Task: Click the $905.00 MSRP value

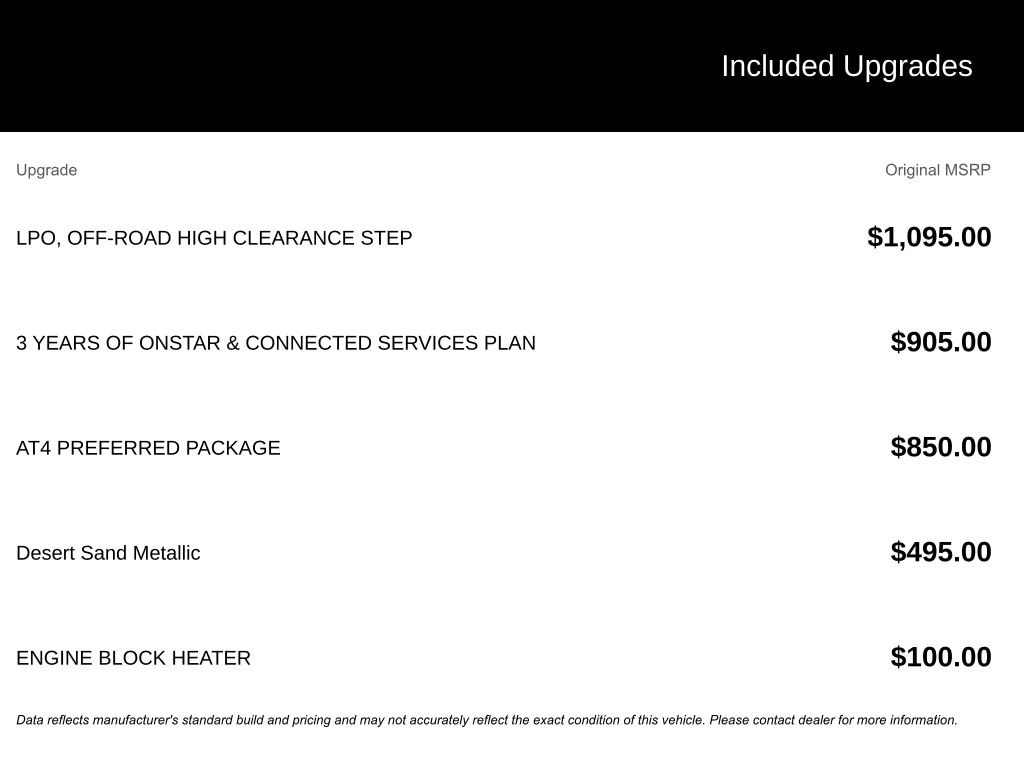Action: pos(941,342)
